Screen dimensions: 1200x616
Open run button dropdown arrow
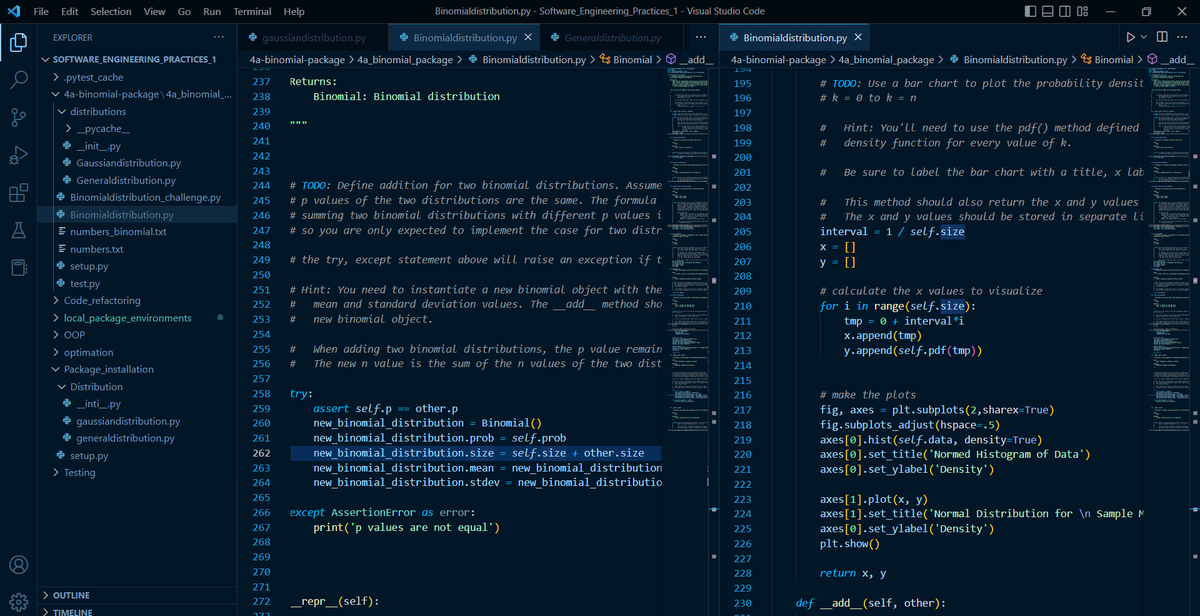[1144, 38]
